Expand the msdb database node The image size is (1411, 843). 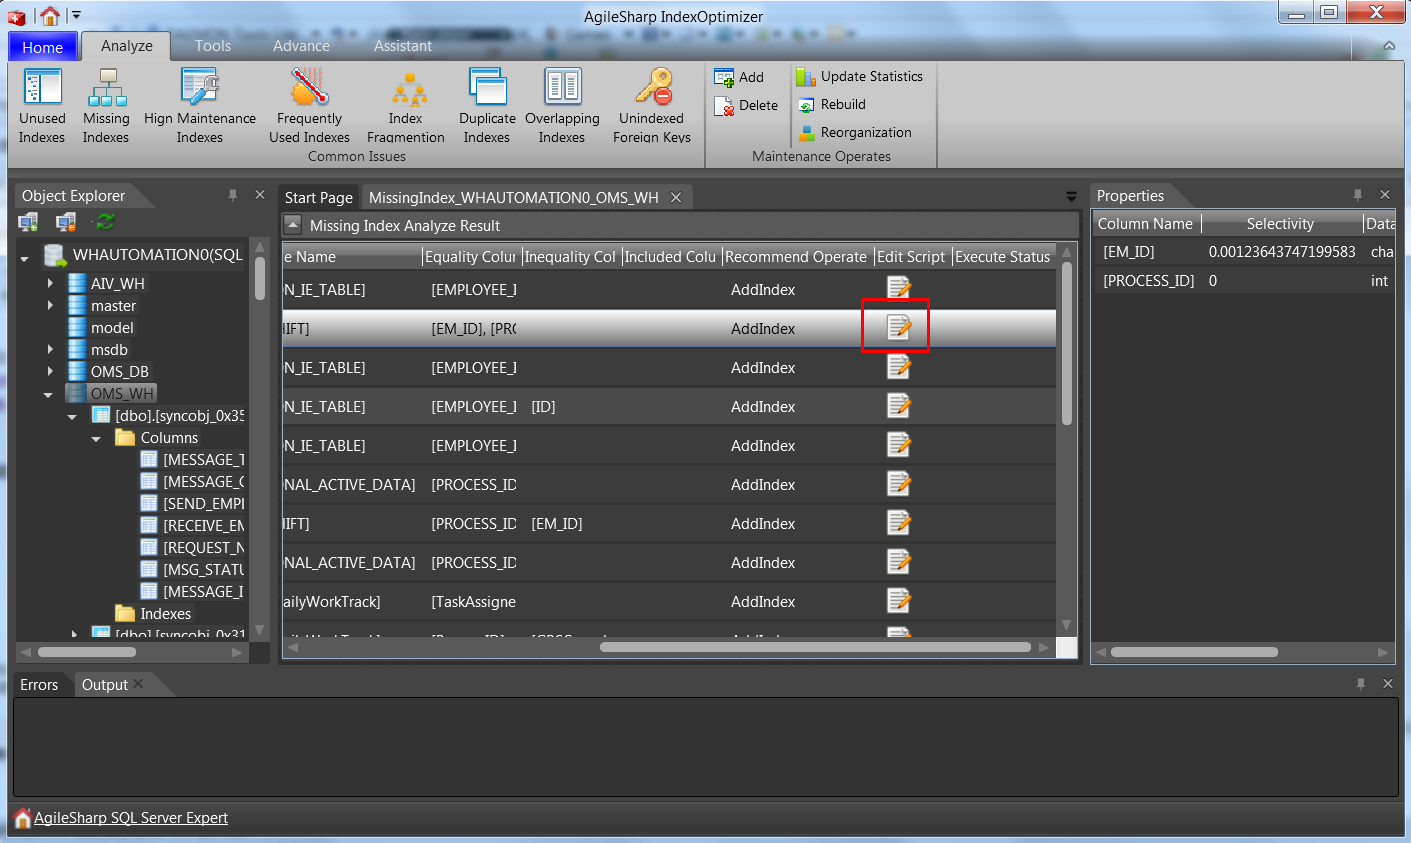point(50,349)
